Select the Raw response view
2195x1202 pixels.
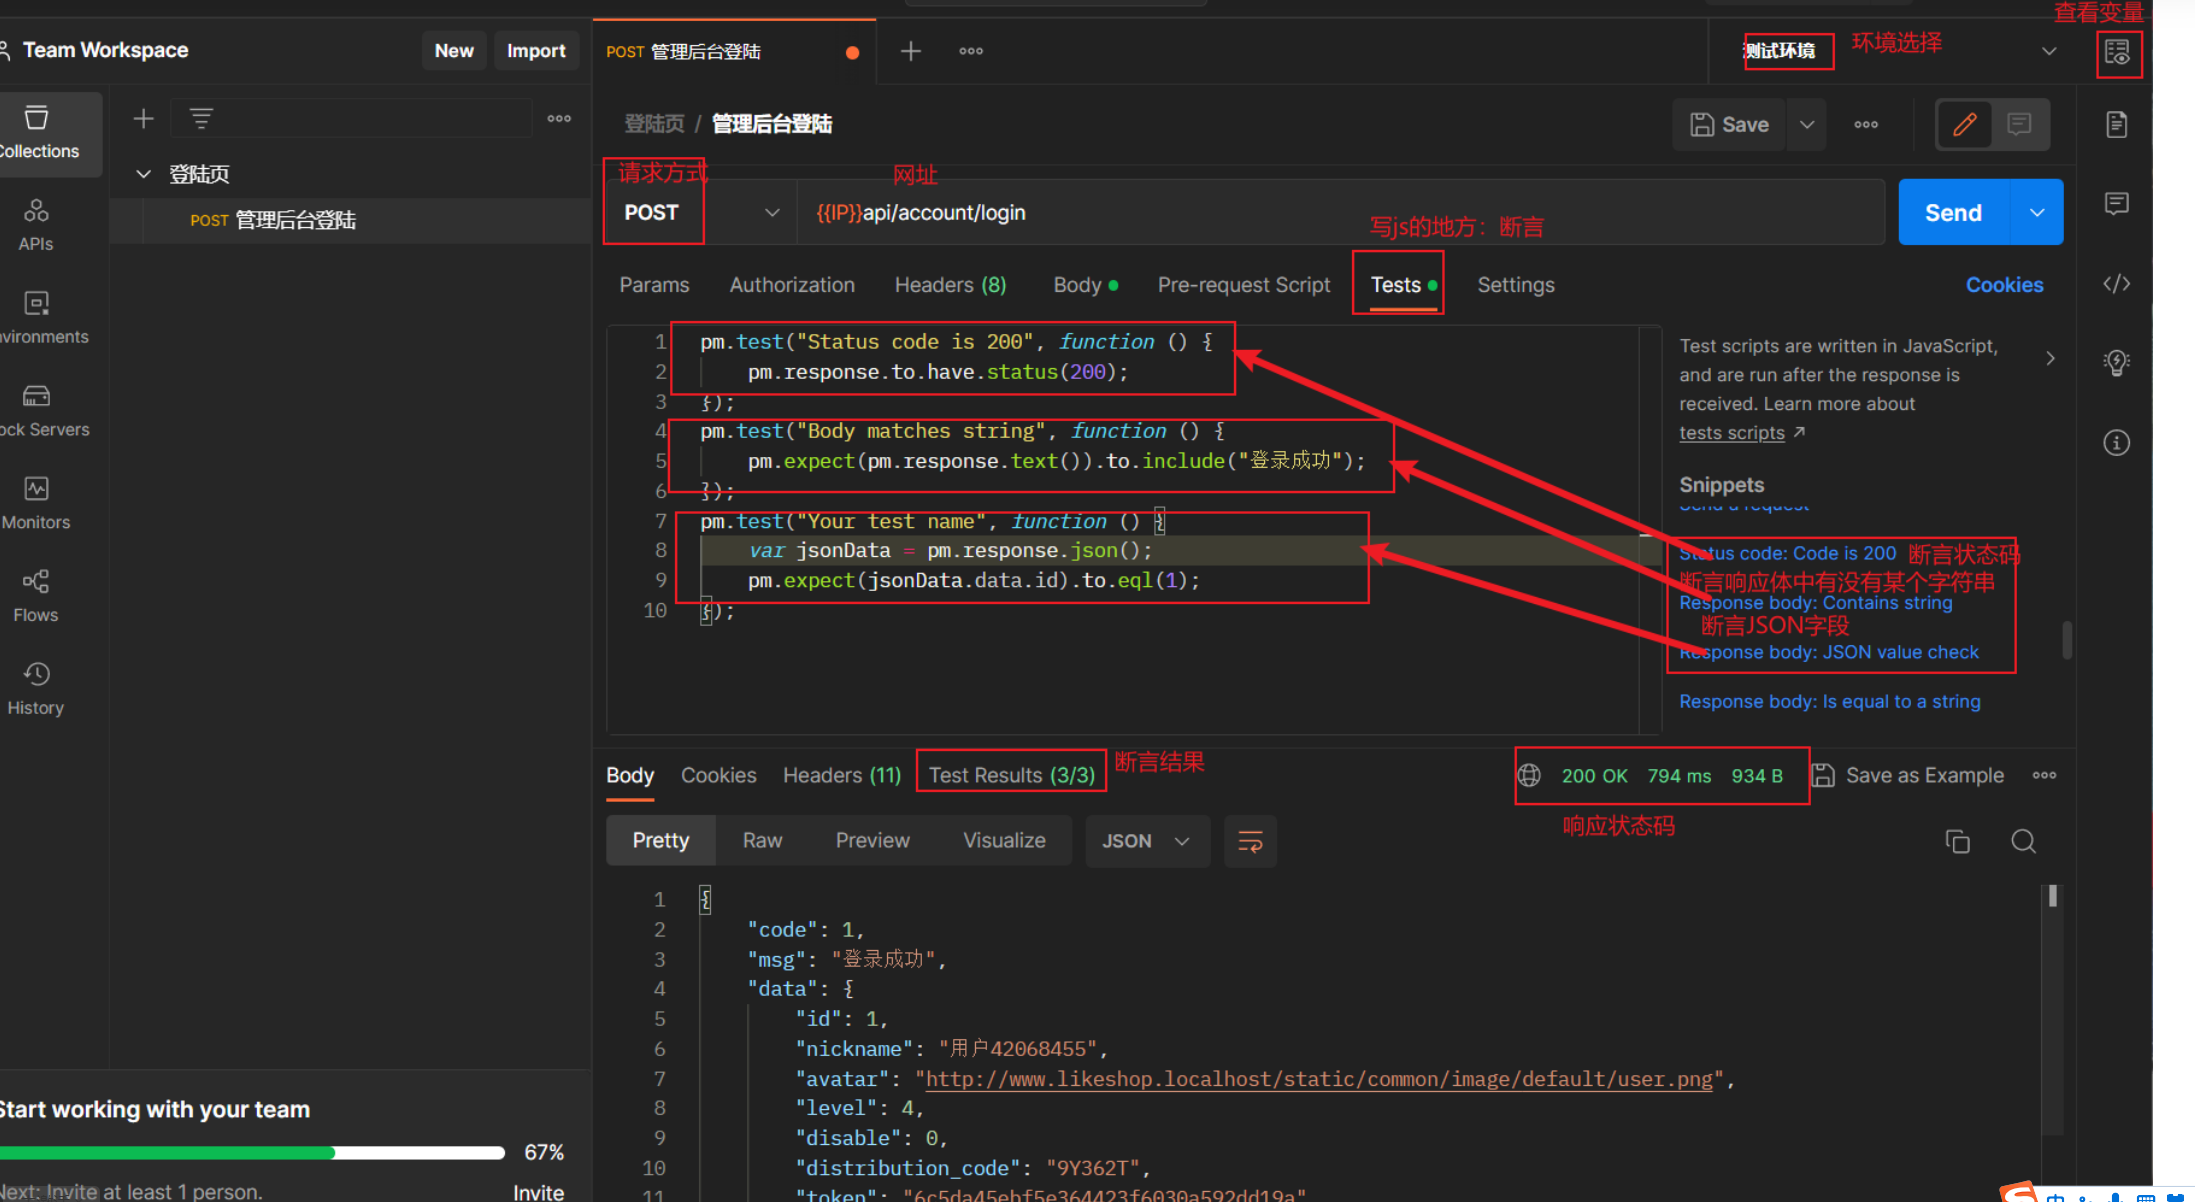point(762,841)
